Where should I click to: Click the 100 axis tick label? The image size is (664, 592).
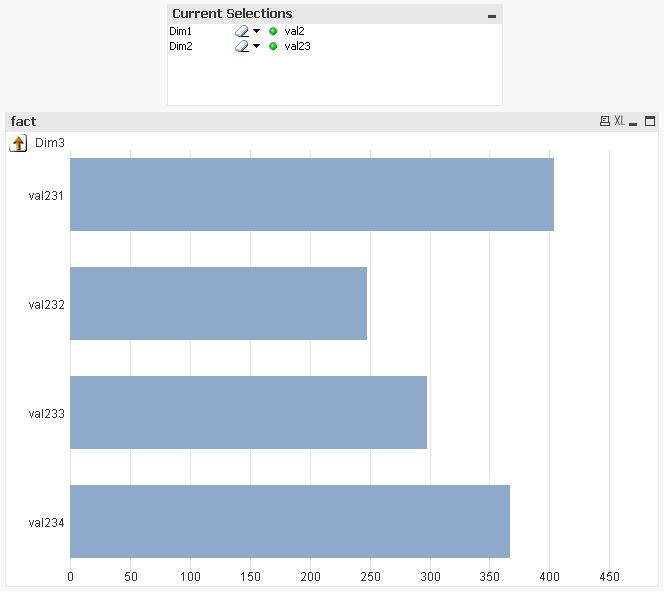coord(190,577)
